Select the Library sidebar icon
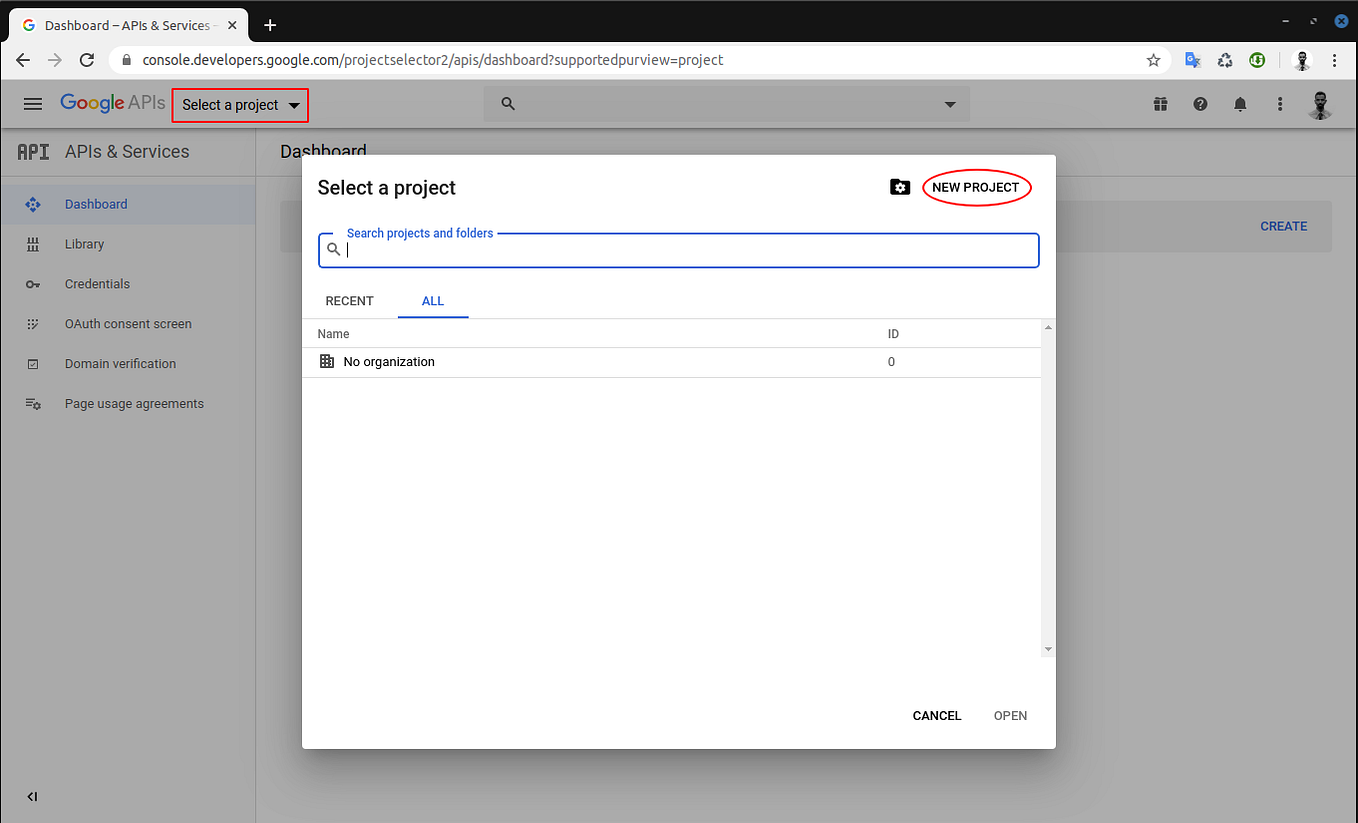The width and height of the screenshot is (1358, 823). point(33,243)
